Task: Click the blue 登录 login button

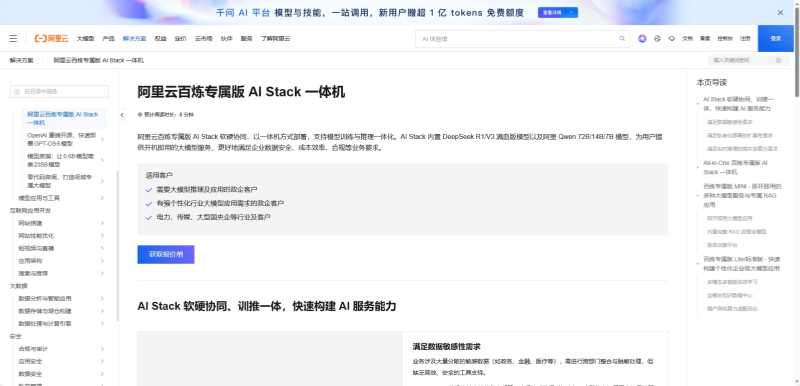Action: point(776,39)
